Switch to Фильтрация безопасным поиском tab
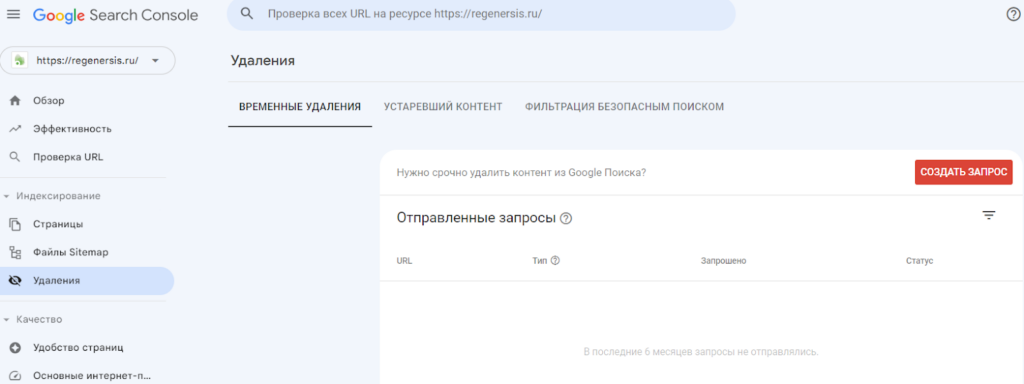The width and height of the screenshot is (1024, 384). 624,106
